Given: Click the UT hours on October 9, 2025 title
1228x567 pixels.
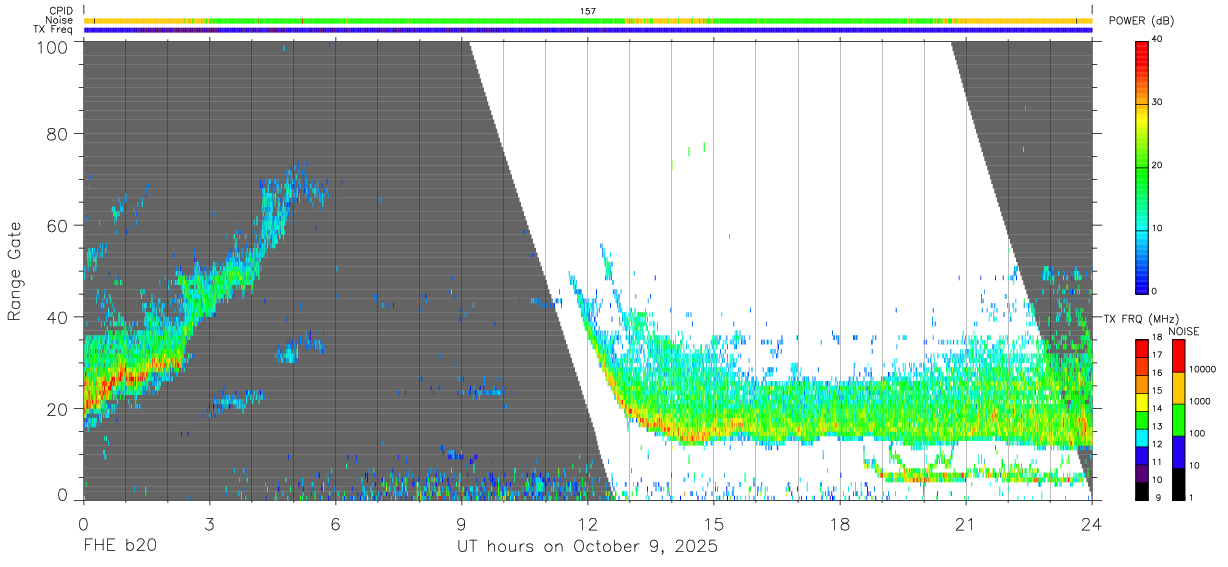Looking at the screenshot, I should point(587,548).
